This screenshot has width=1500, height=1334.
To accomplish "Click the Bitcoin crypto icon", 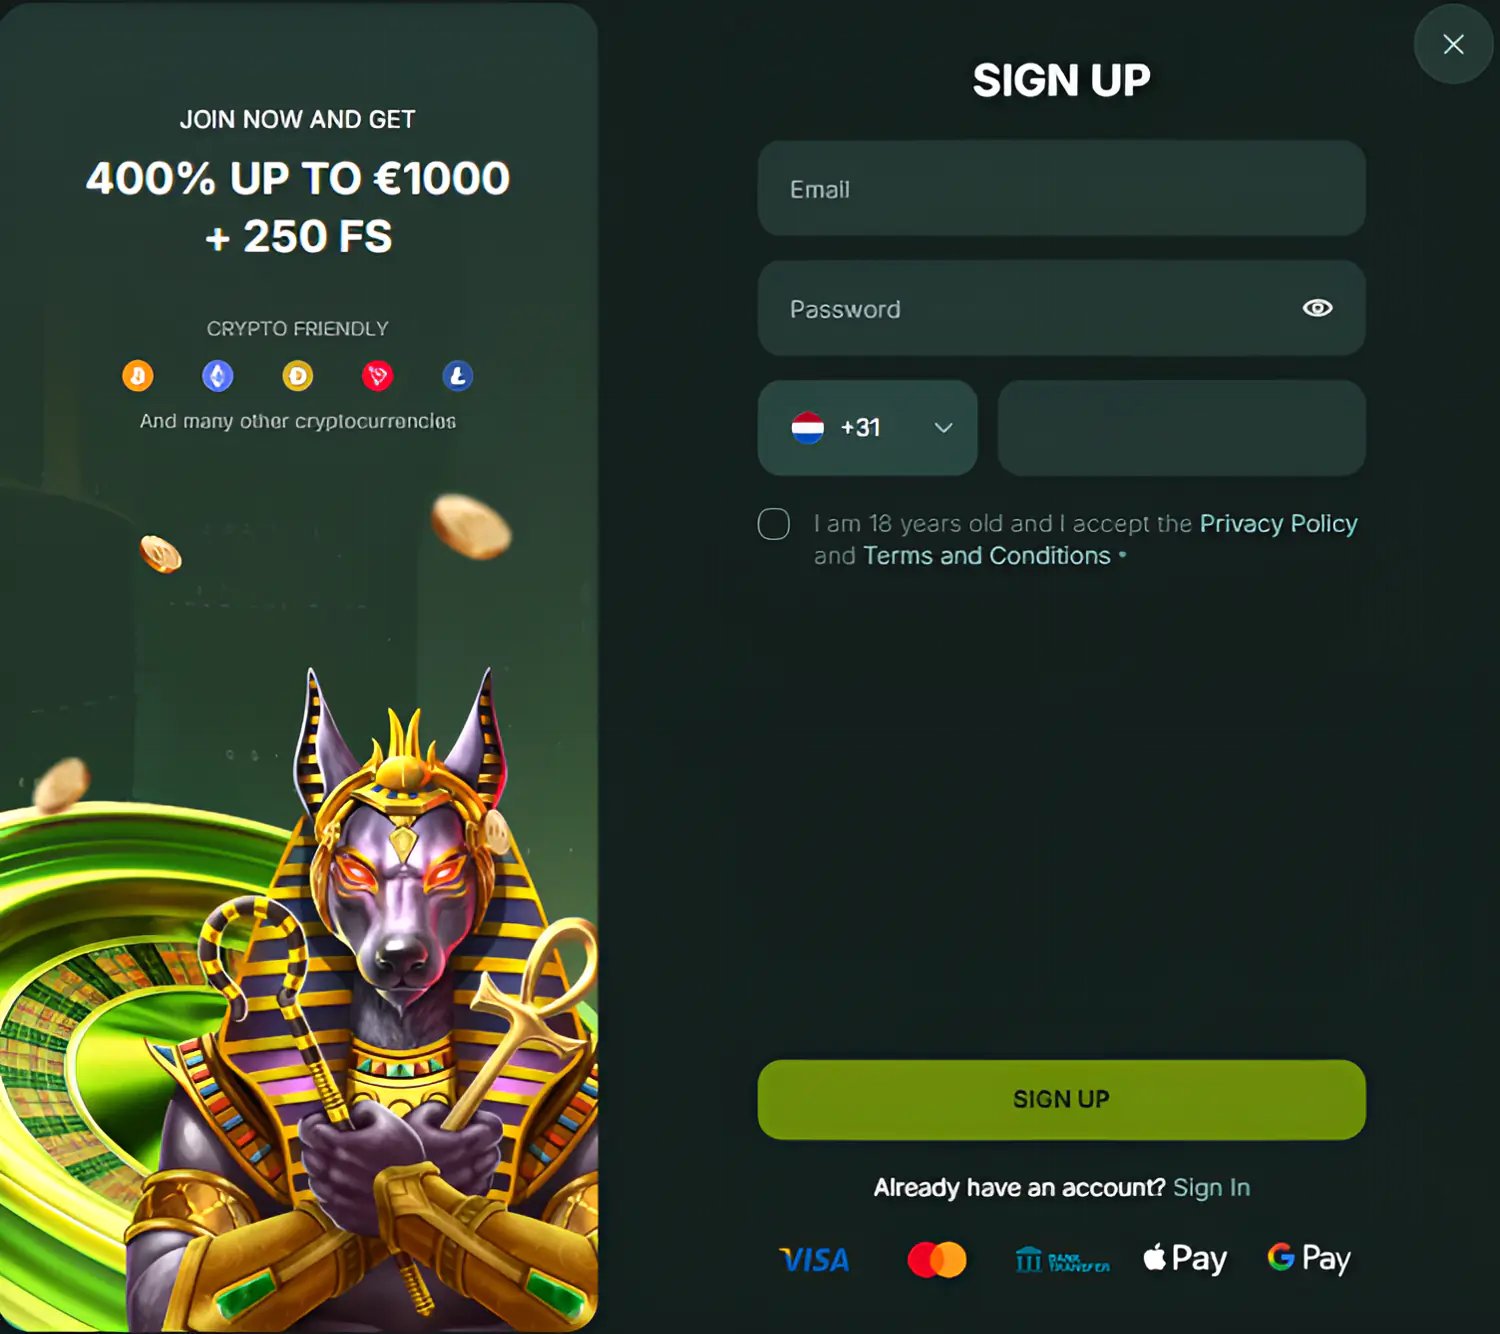I will (x=138, y=376).
